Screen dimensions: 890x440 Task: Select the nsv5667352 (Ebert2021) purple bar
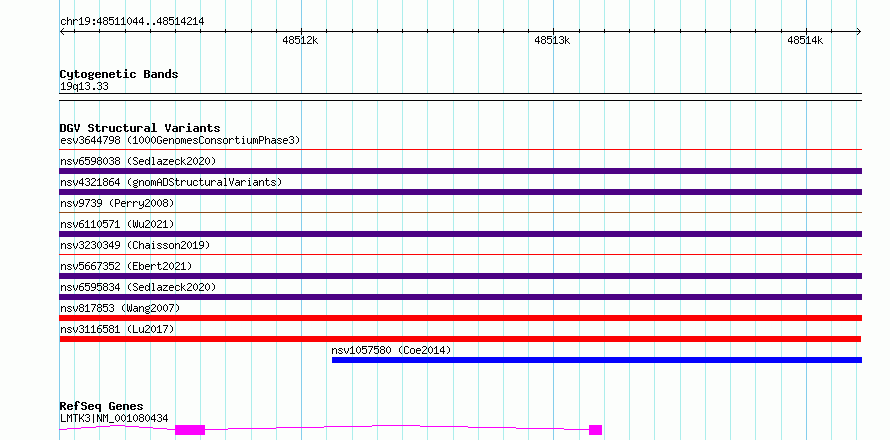(461, 276)
